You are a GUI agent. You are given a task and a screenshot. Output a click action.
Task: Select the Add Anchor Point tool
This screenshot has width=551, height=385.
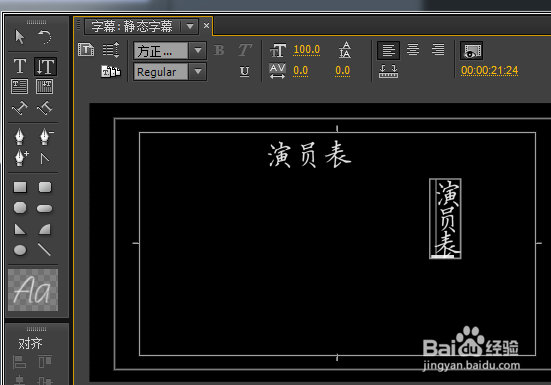21,157
